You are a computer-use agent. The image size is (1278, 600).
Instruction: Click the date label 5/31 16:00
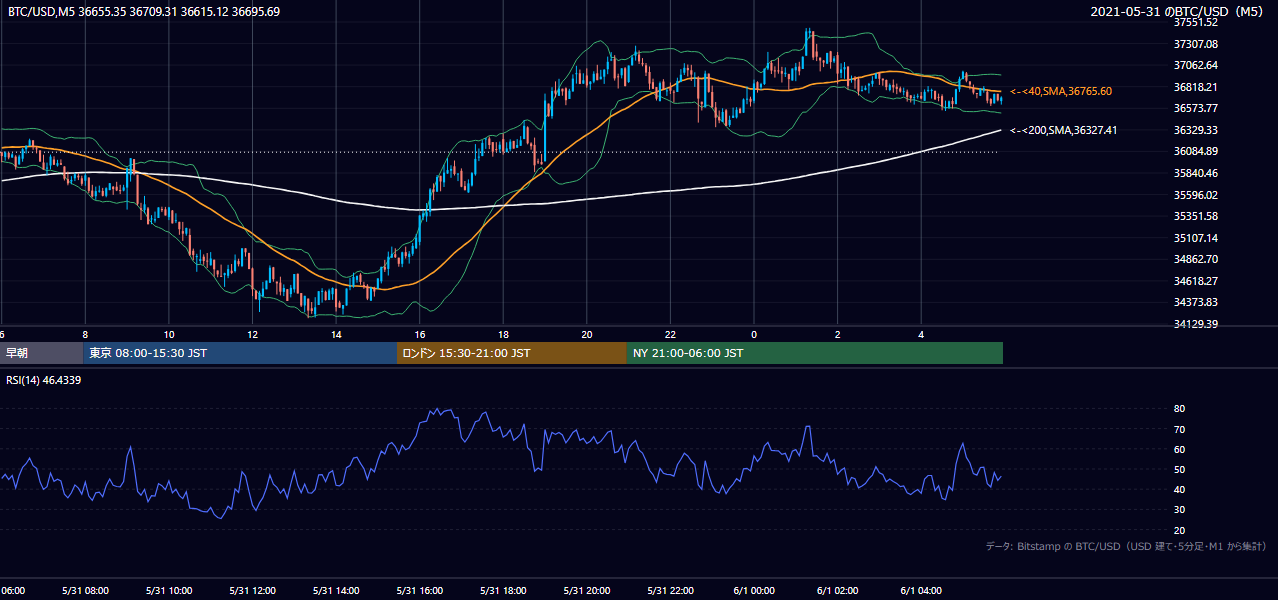[419, 591]
